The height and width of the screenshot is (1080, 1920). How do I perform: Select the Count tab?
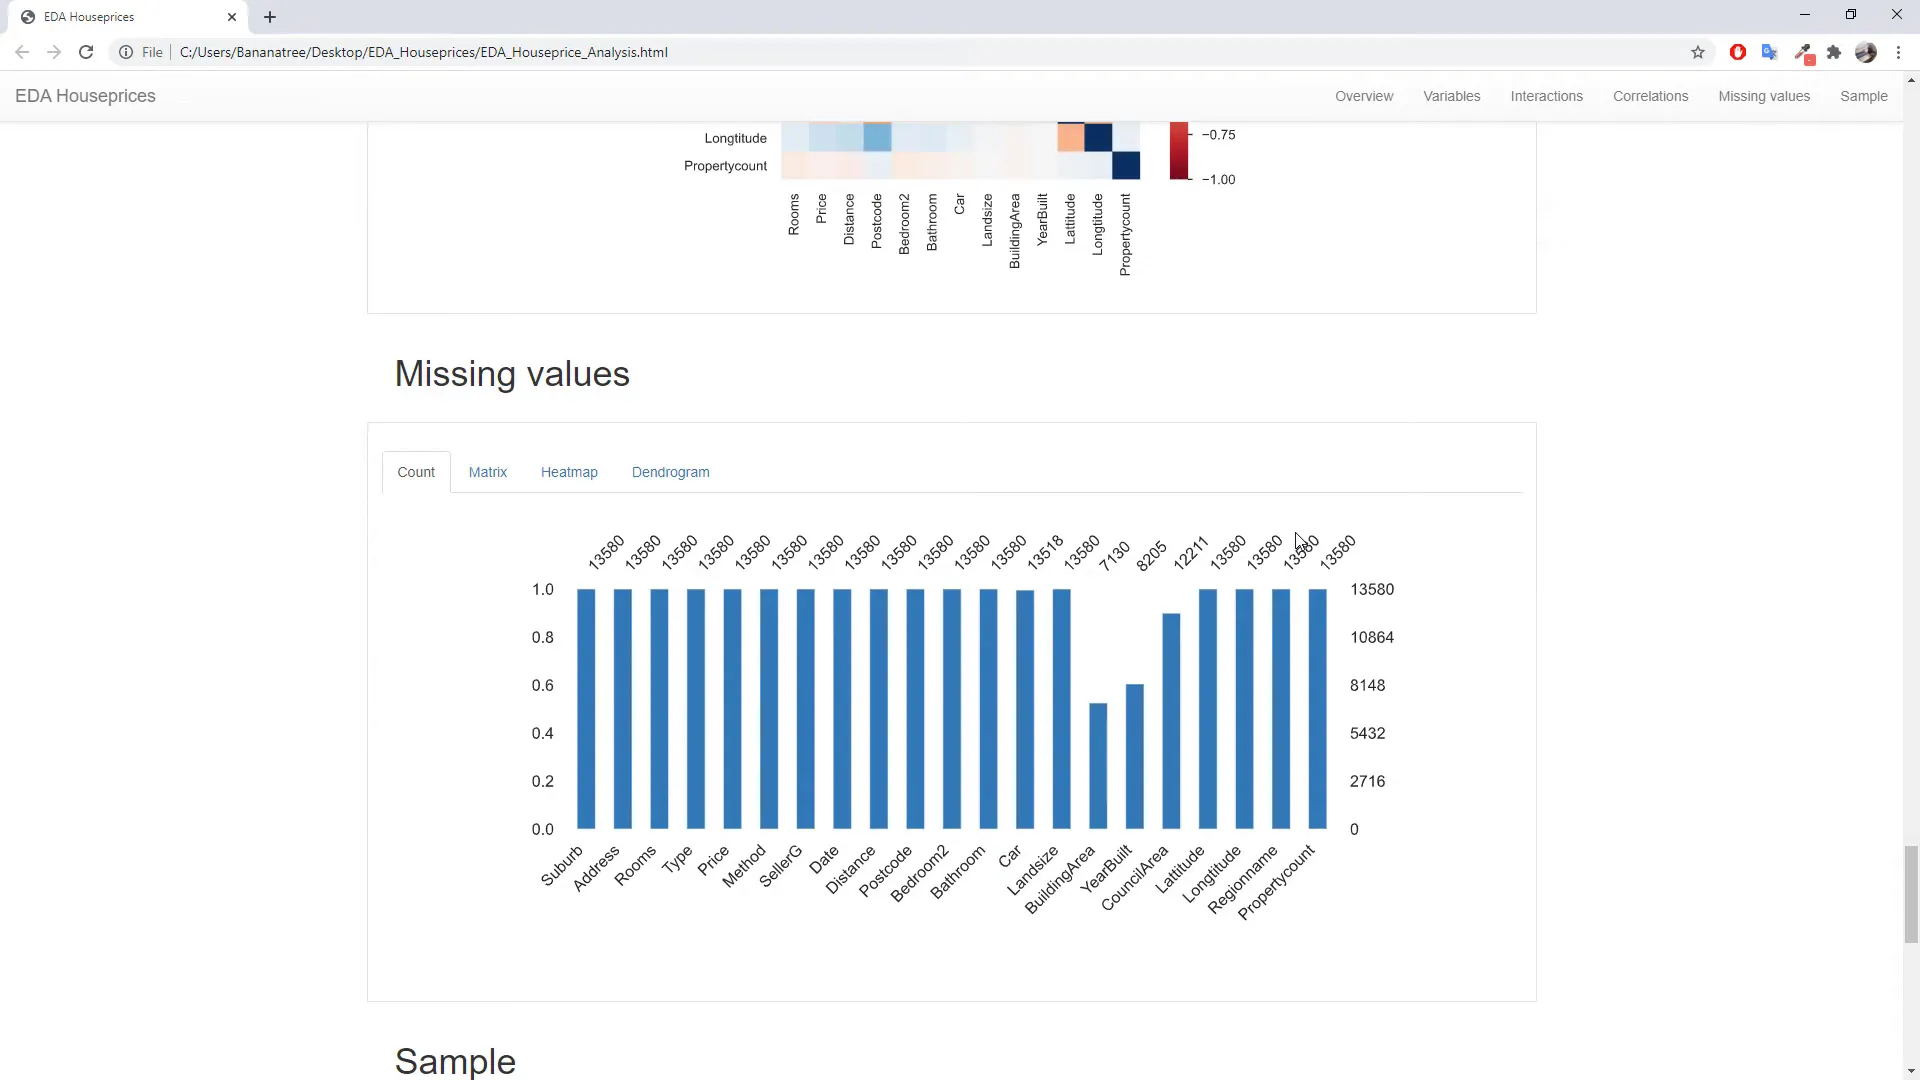click(x=416, y=471)
